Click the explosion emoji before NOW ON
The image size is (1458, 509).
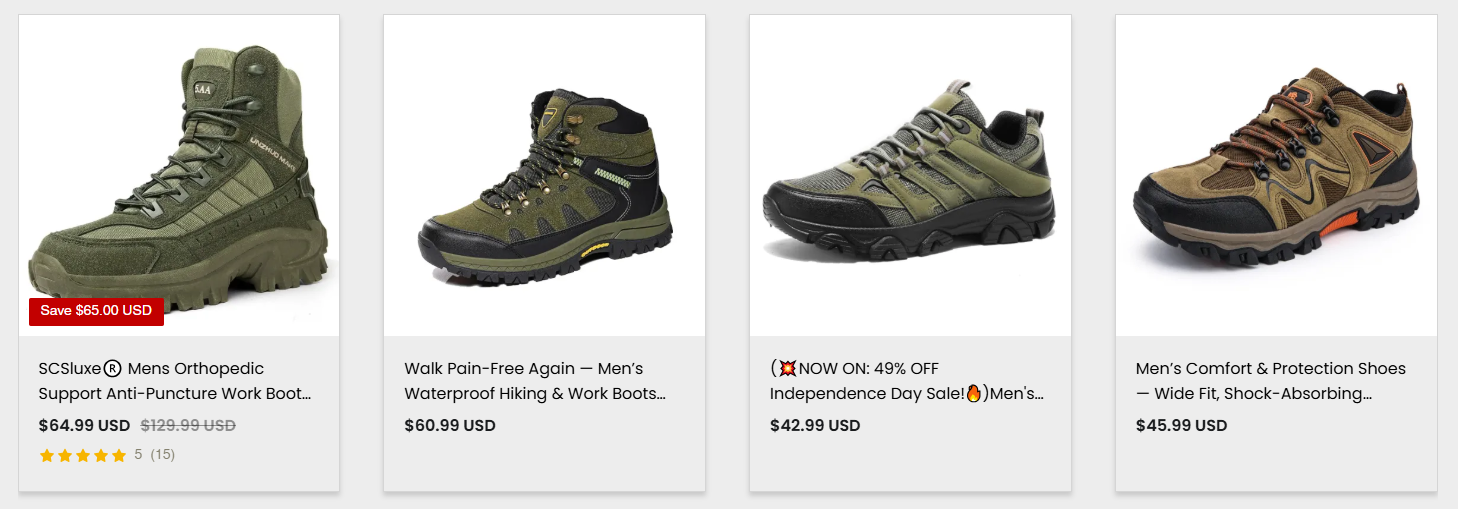788,369
